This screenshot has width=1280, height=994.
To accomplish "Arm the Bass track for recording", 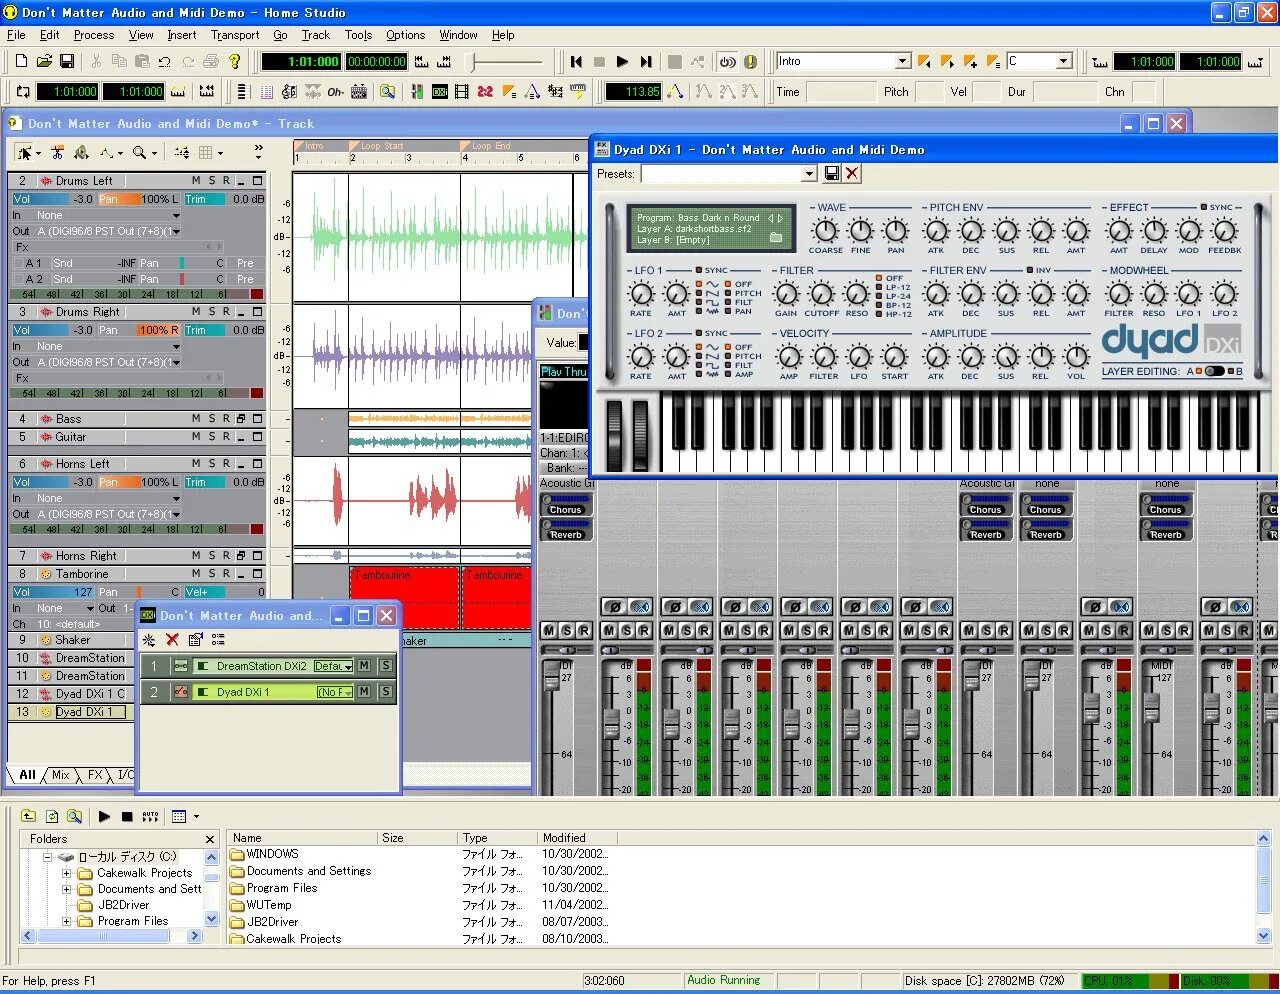I will tap(226, 419).
